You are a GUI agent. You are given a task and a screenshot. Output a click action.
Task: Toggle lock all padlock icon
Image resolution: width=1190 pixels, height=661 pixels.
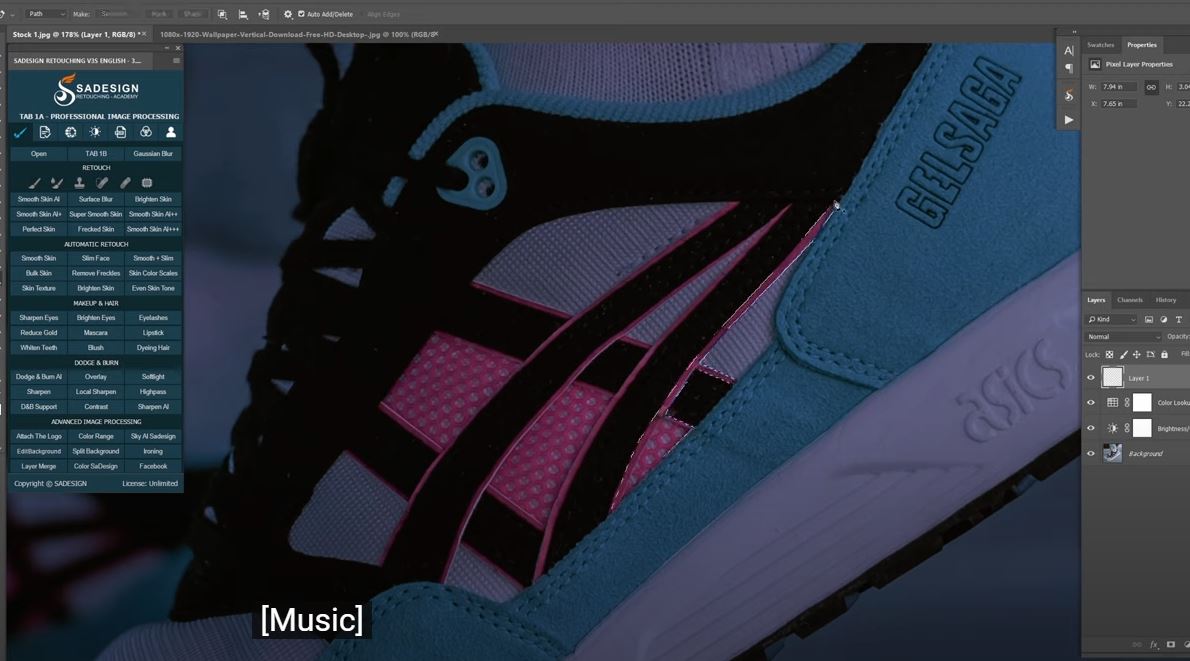pyautogui.click(x=1164, y=354)
